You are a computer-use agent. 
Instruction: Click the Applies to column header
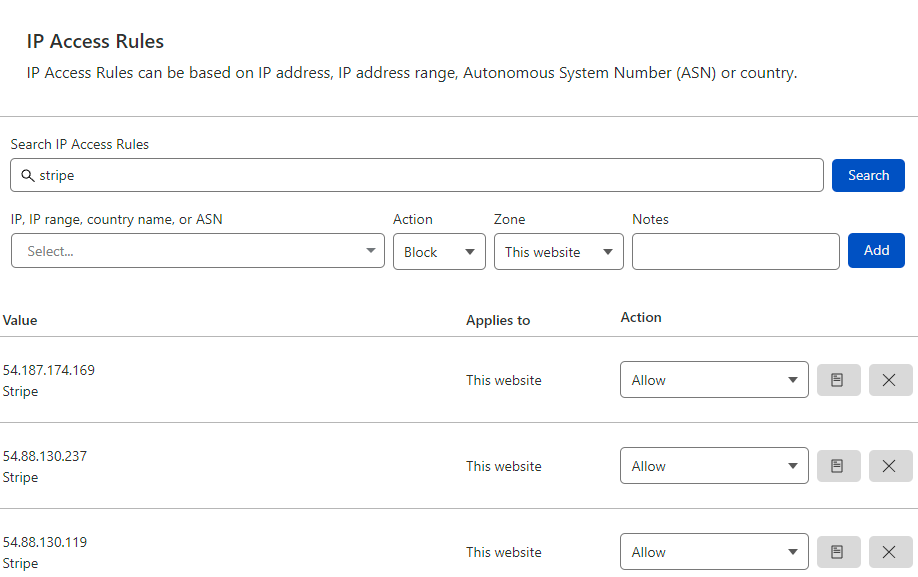[498, 320]
